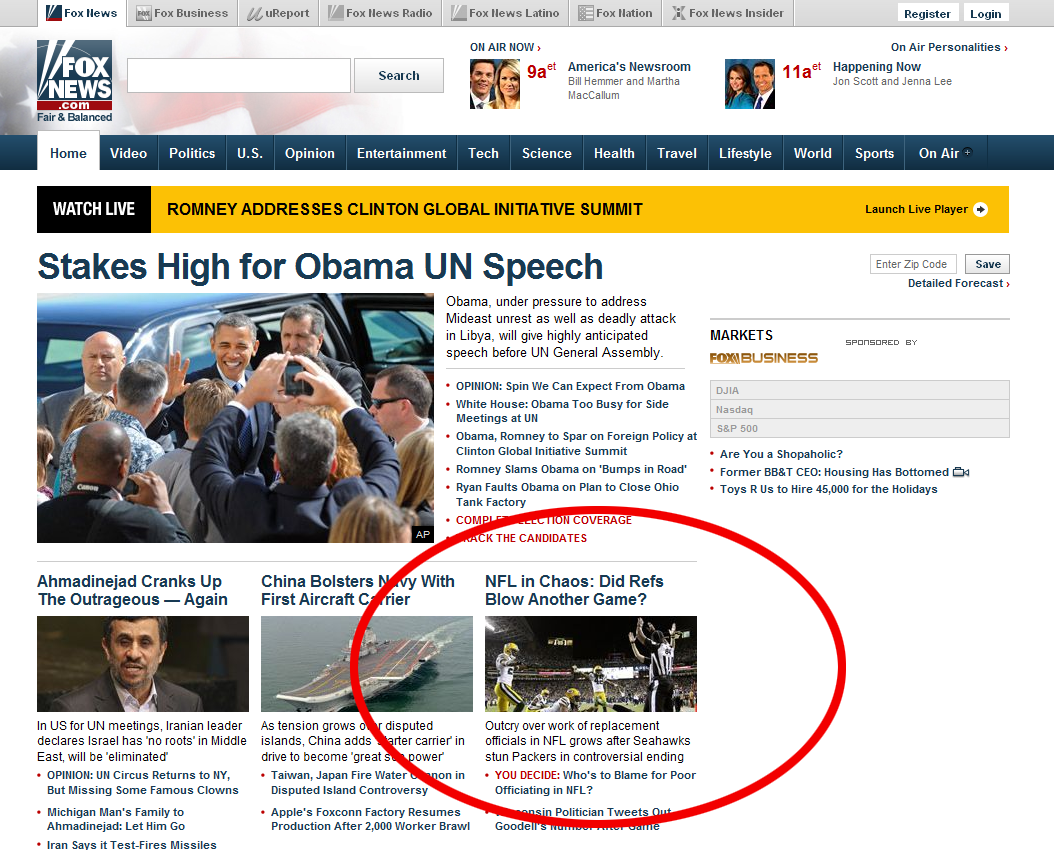Click the search text field

tap(239, 75)
